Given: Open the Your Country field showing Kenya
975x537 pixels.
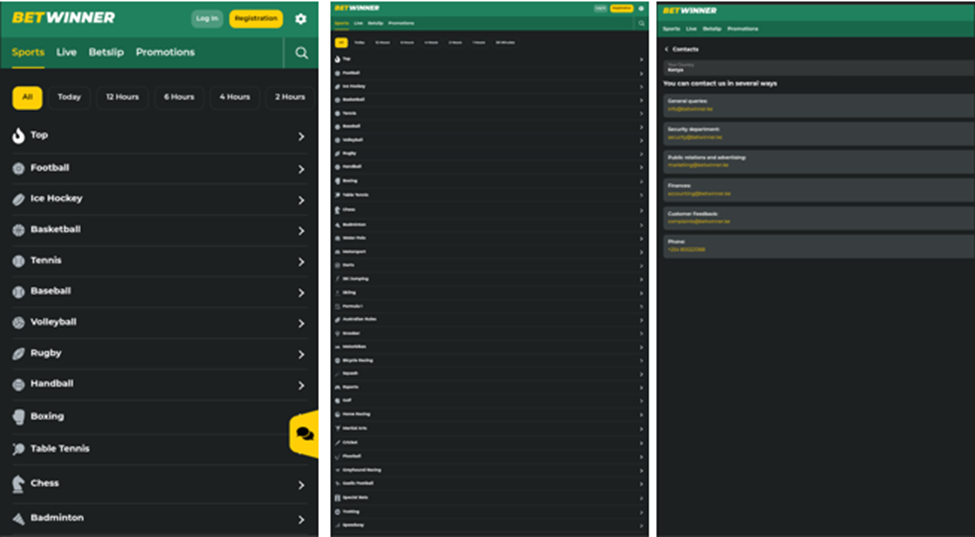Looking at the screenshot, I should coord(818,68).
